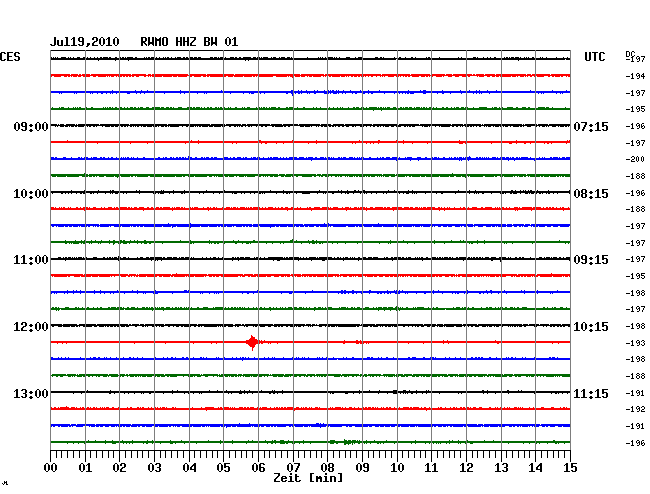Click minute 08 on the time axis

pos(327,468)
